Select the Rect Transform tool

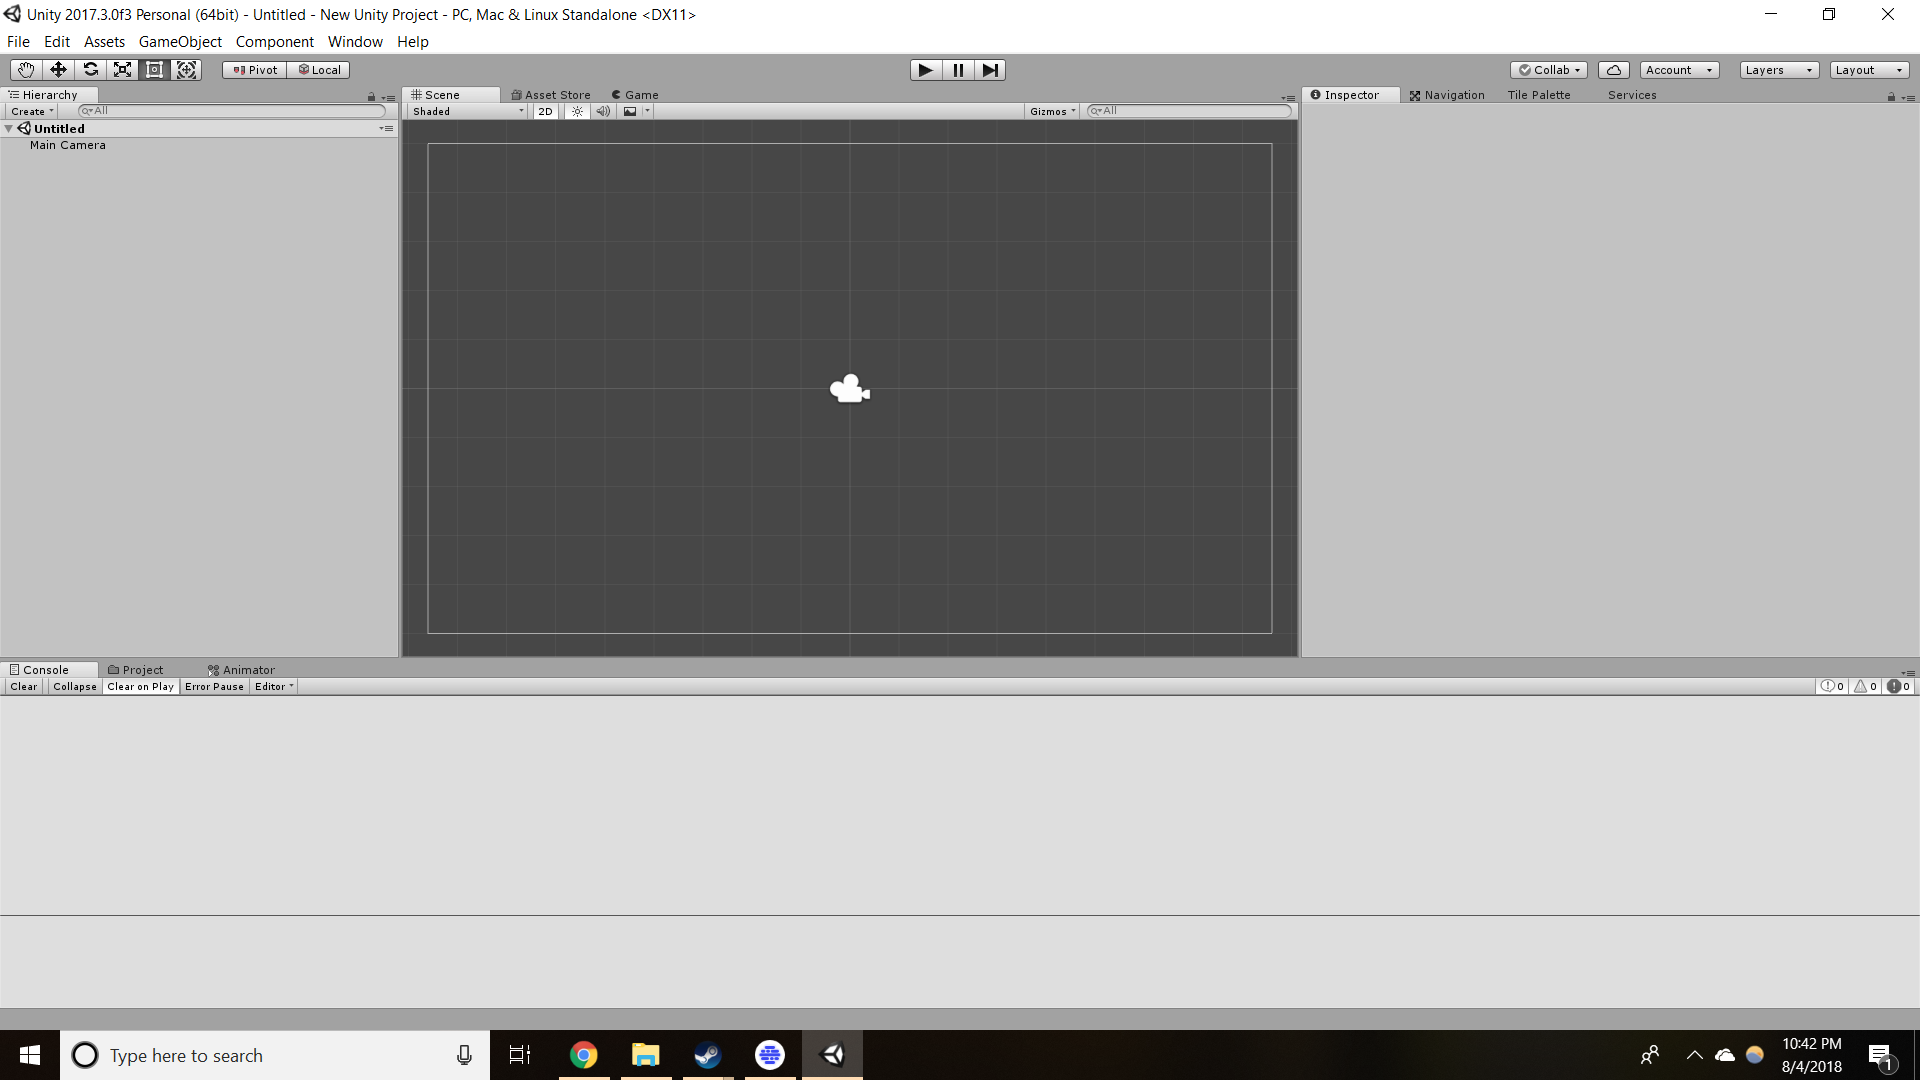click(x=154, y=70)
